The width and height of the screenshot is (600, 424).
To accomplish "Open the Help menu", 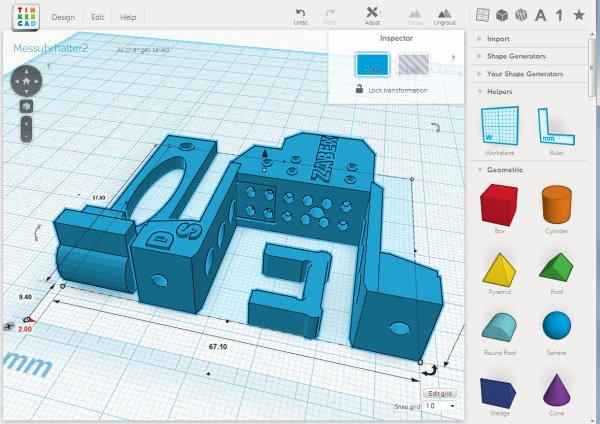I will pos(128,17).
